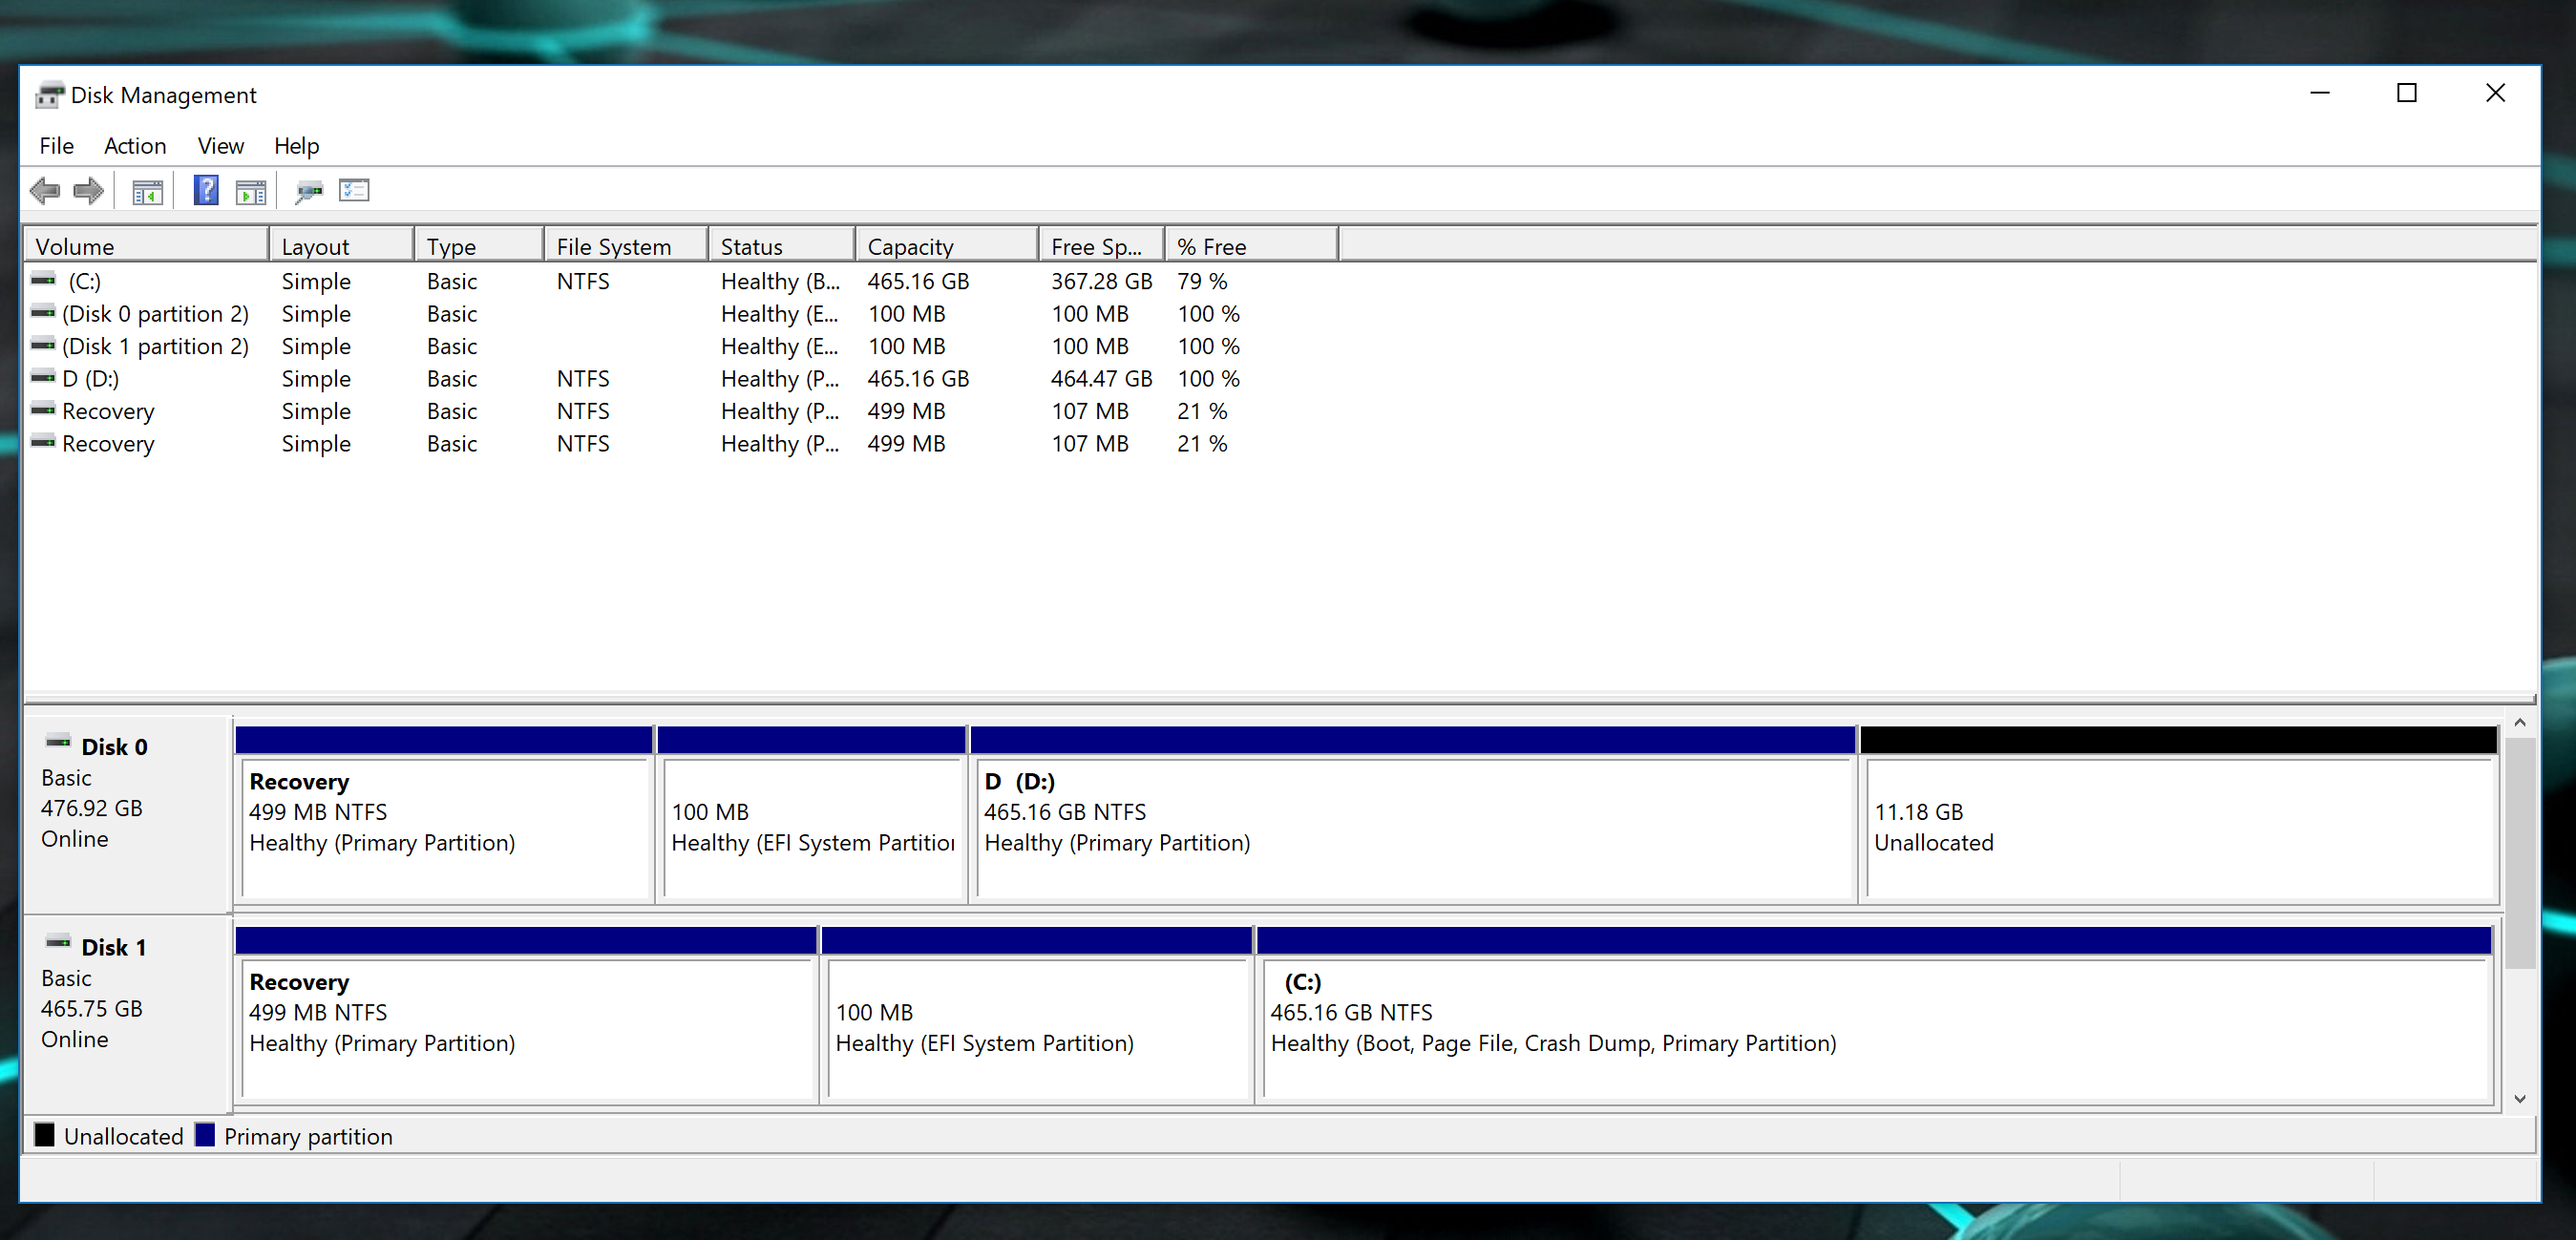Screen dimensions: 2576x1240
Task: Click the Primary partition legend label
Action: pyautogui.click(x=308, y=1136)
